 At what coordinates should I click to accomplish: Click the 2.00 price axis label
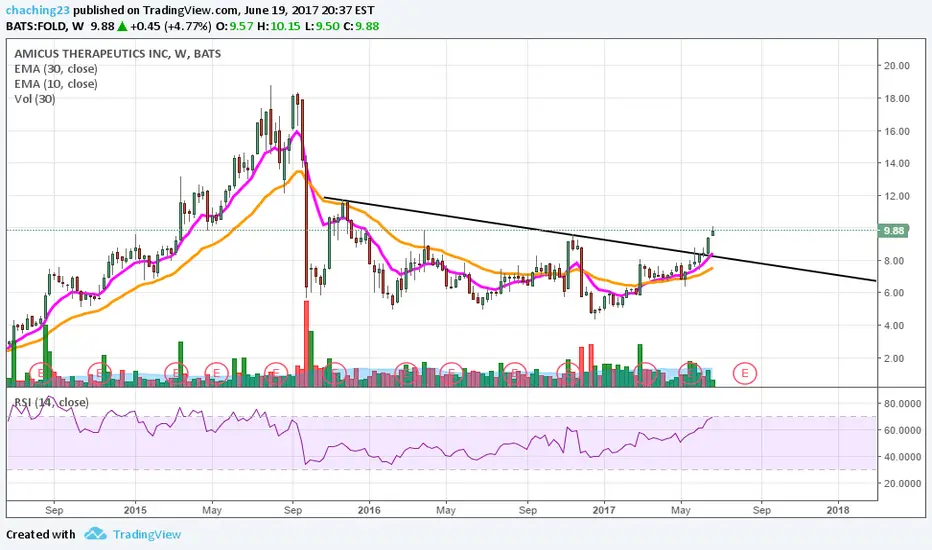pos(894,359)
